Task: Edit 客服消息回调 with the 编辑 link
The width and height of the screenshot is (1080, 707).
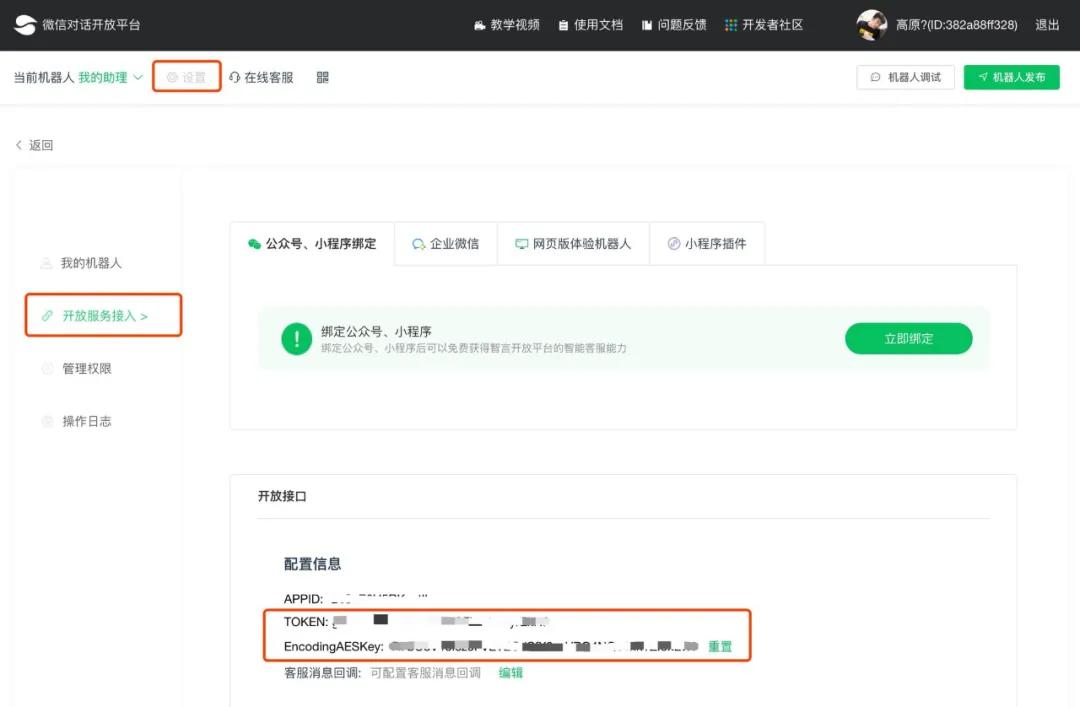Action: 510,672
